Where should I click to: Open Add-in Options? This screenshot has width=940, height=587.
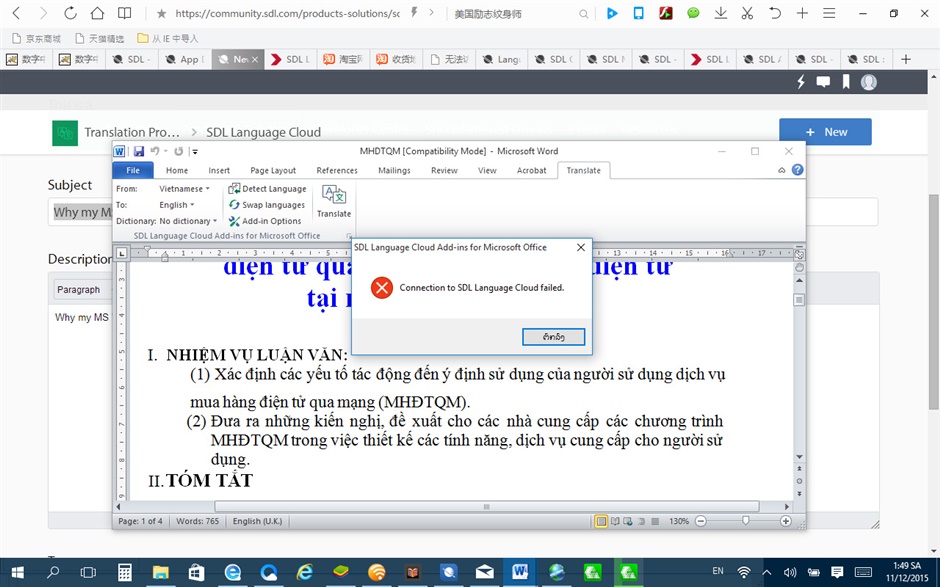264,221
